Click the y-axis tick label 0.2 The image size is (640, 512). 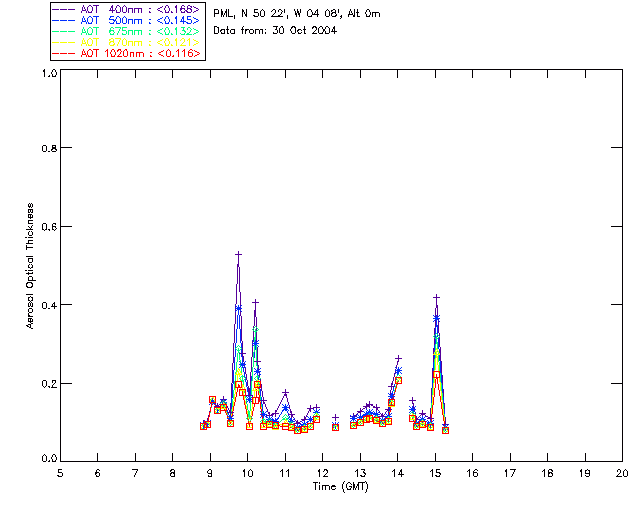pyautogui.click(x=49, y=383)
